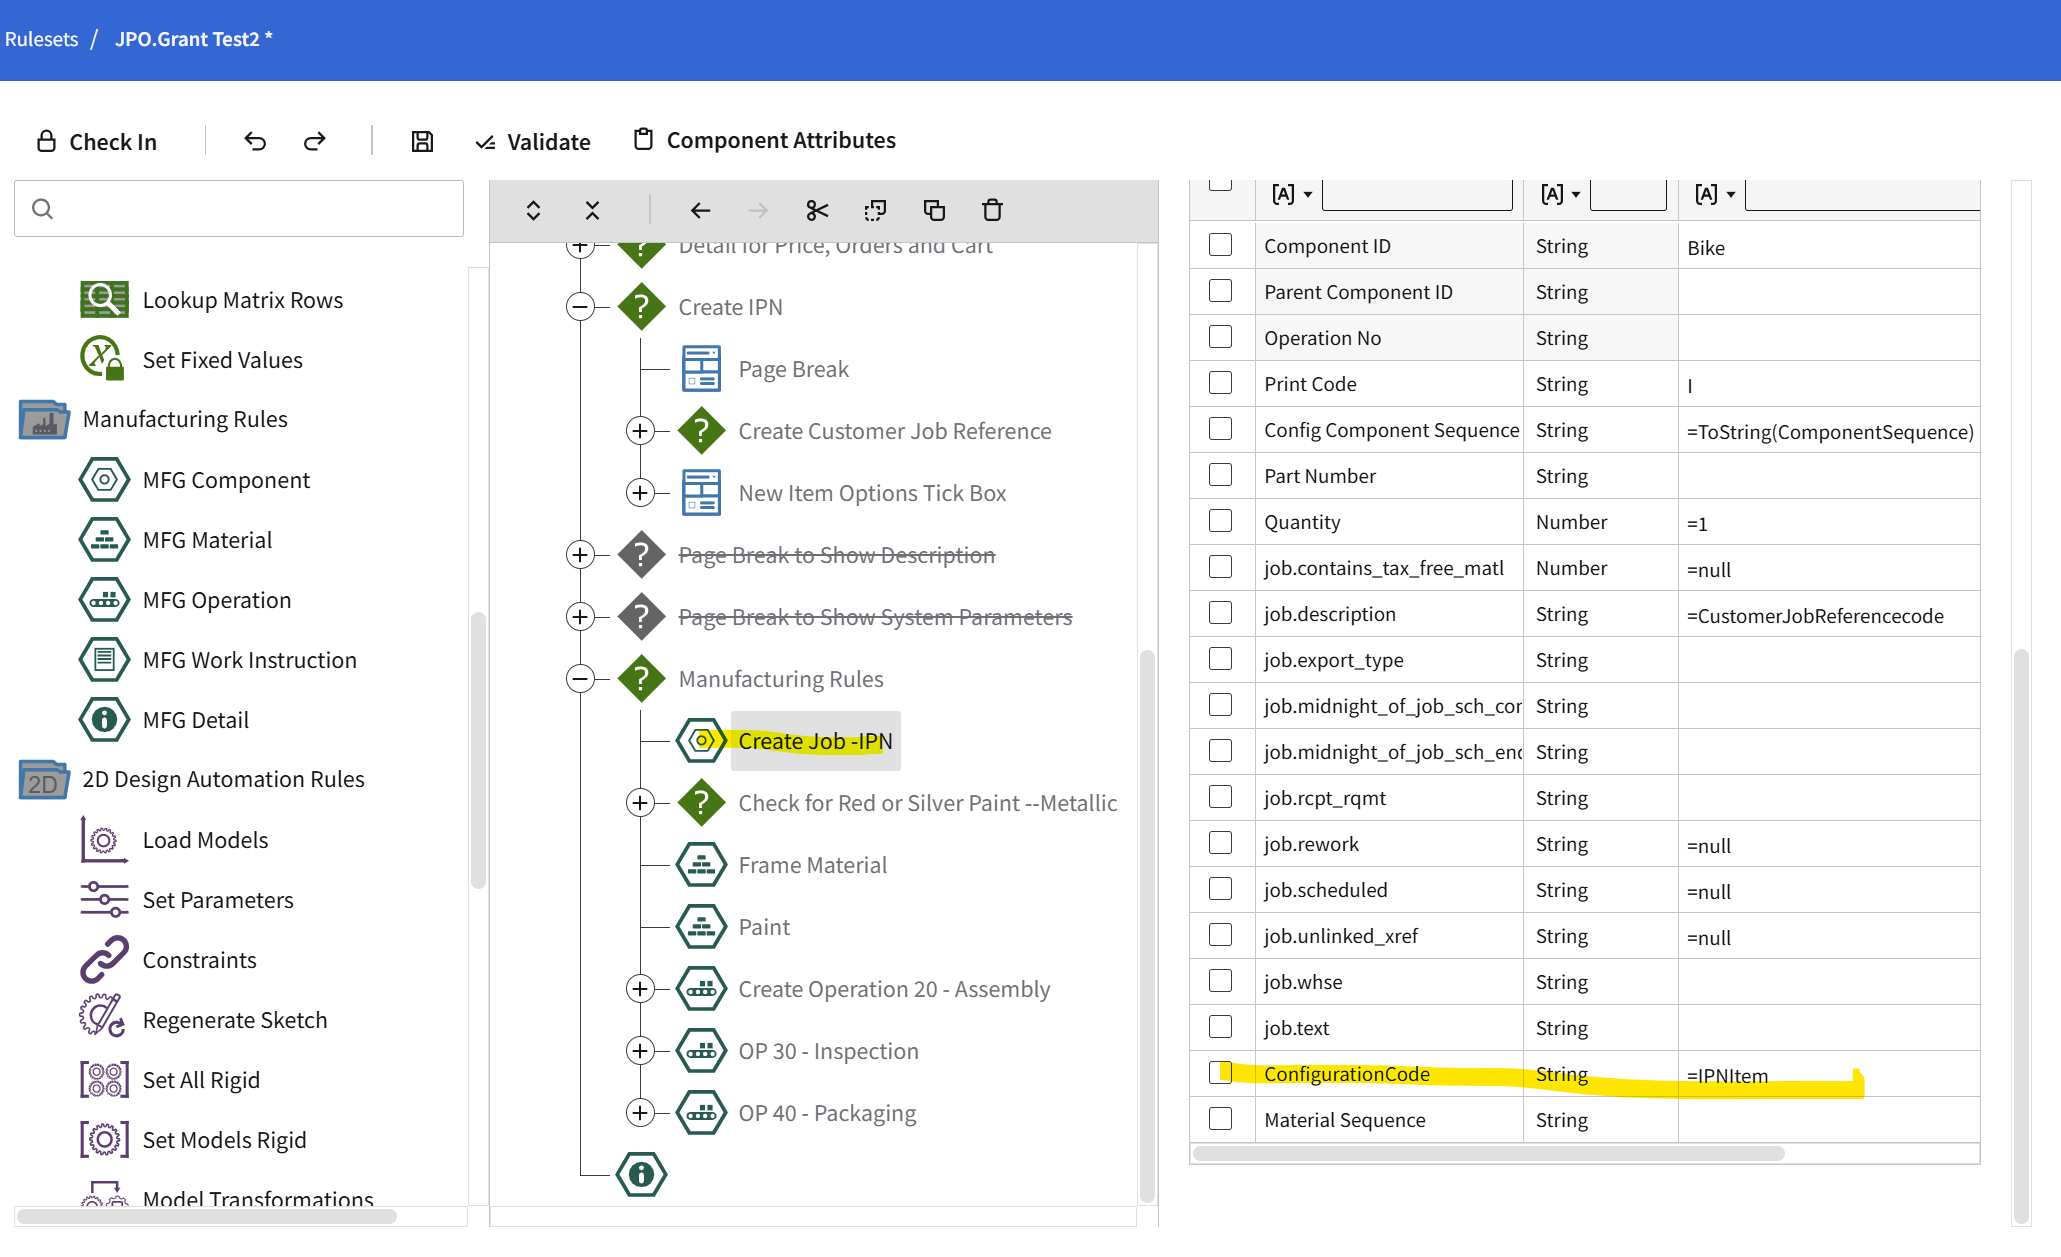Go to Rulesets breadcrumb
2061x1257 pixels.
tap(41, 39)
